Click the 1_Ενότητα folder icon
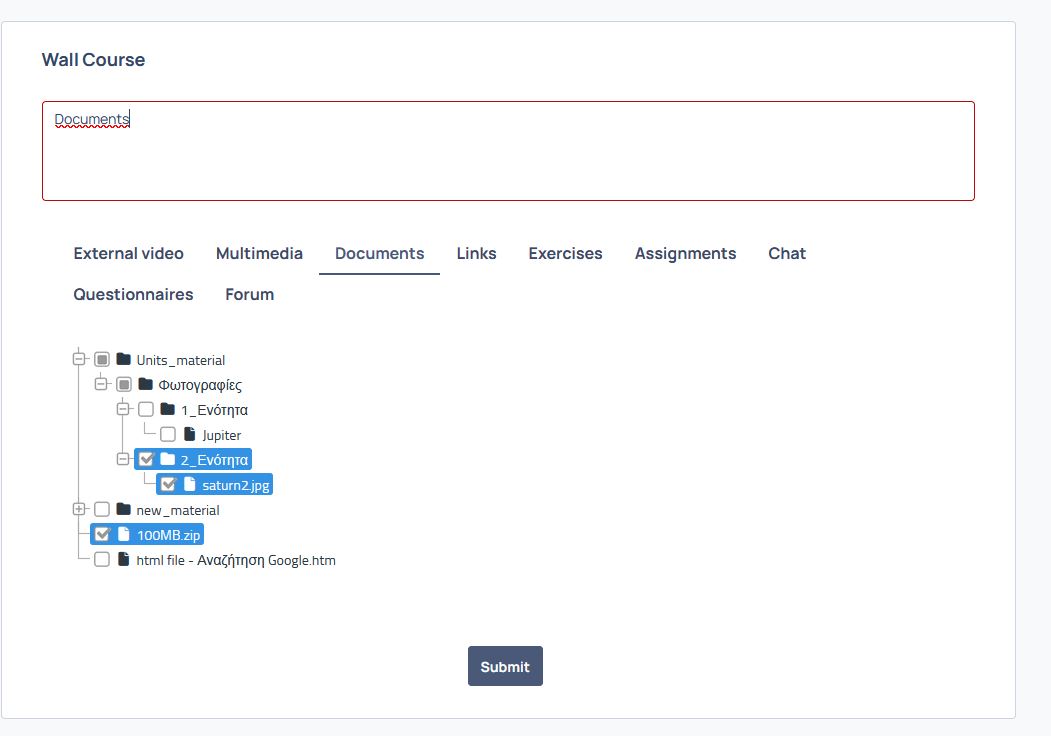 (x=168, y=409)
